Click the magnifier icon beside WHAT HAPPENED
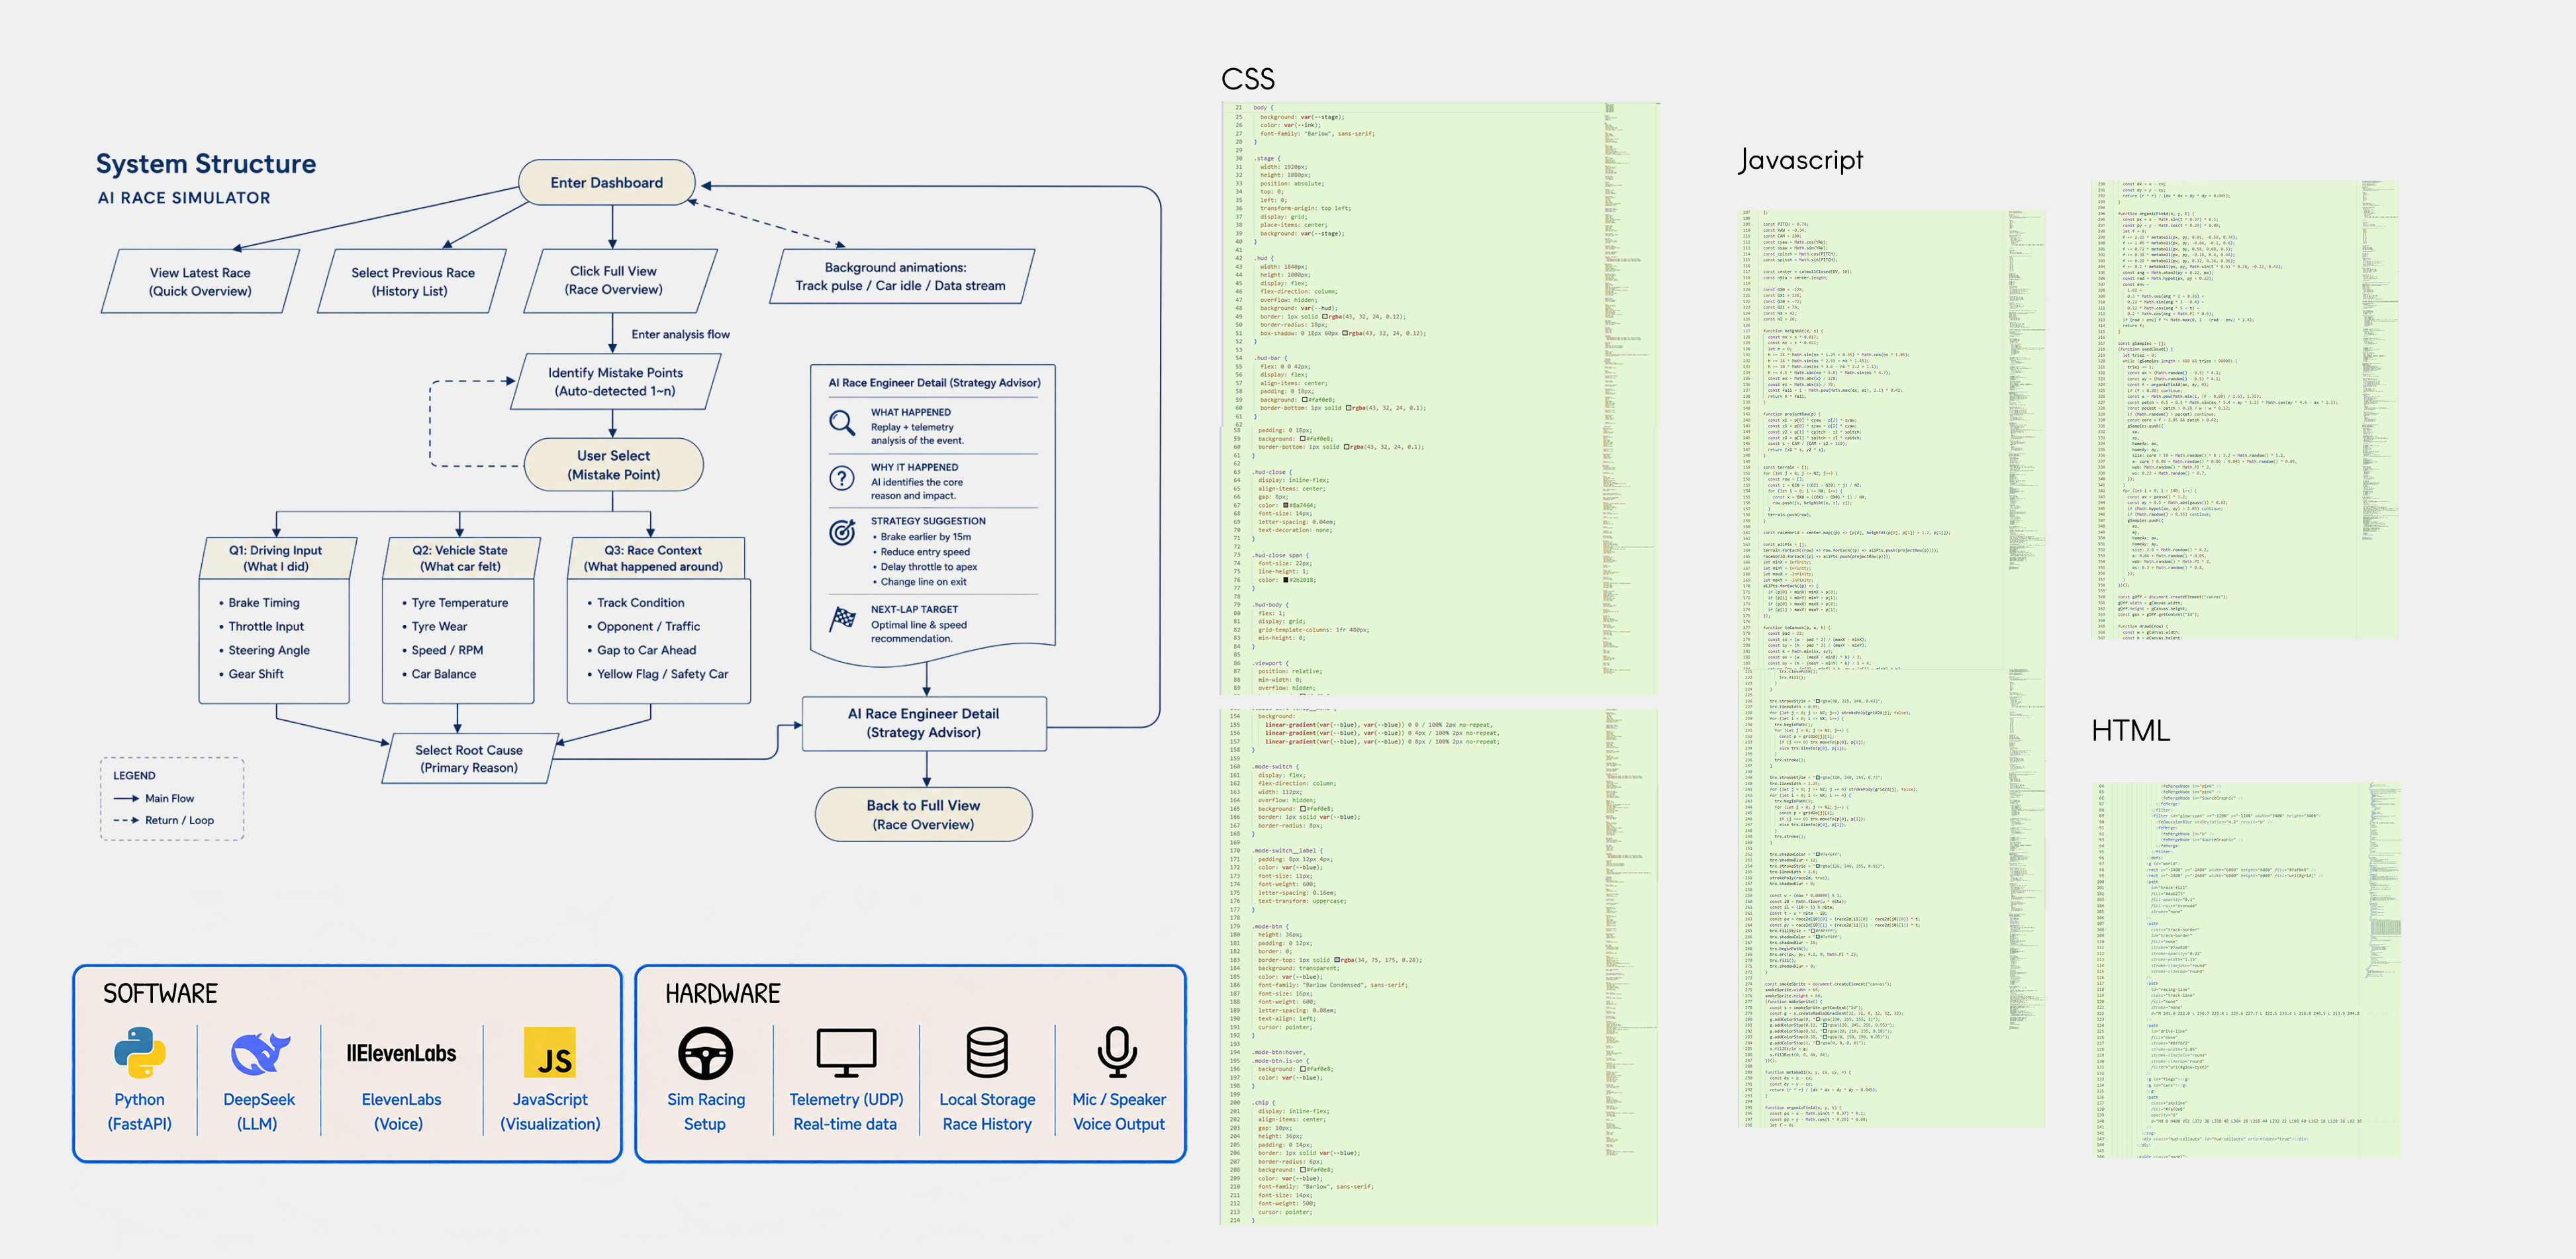2576x1259 pixels. click(x=842, y=423)
